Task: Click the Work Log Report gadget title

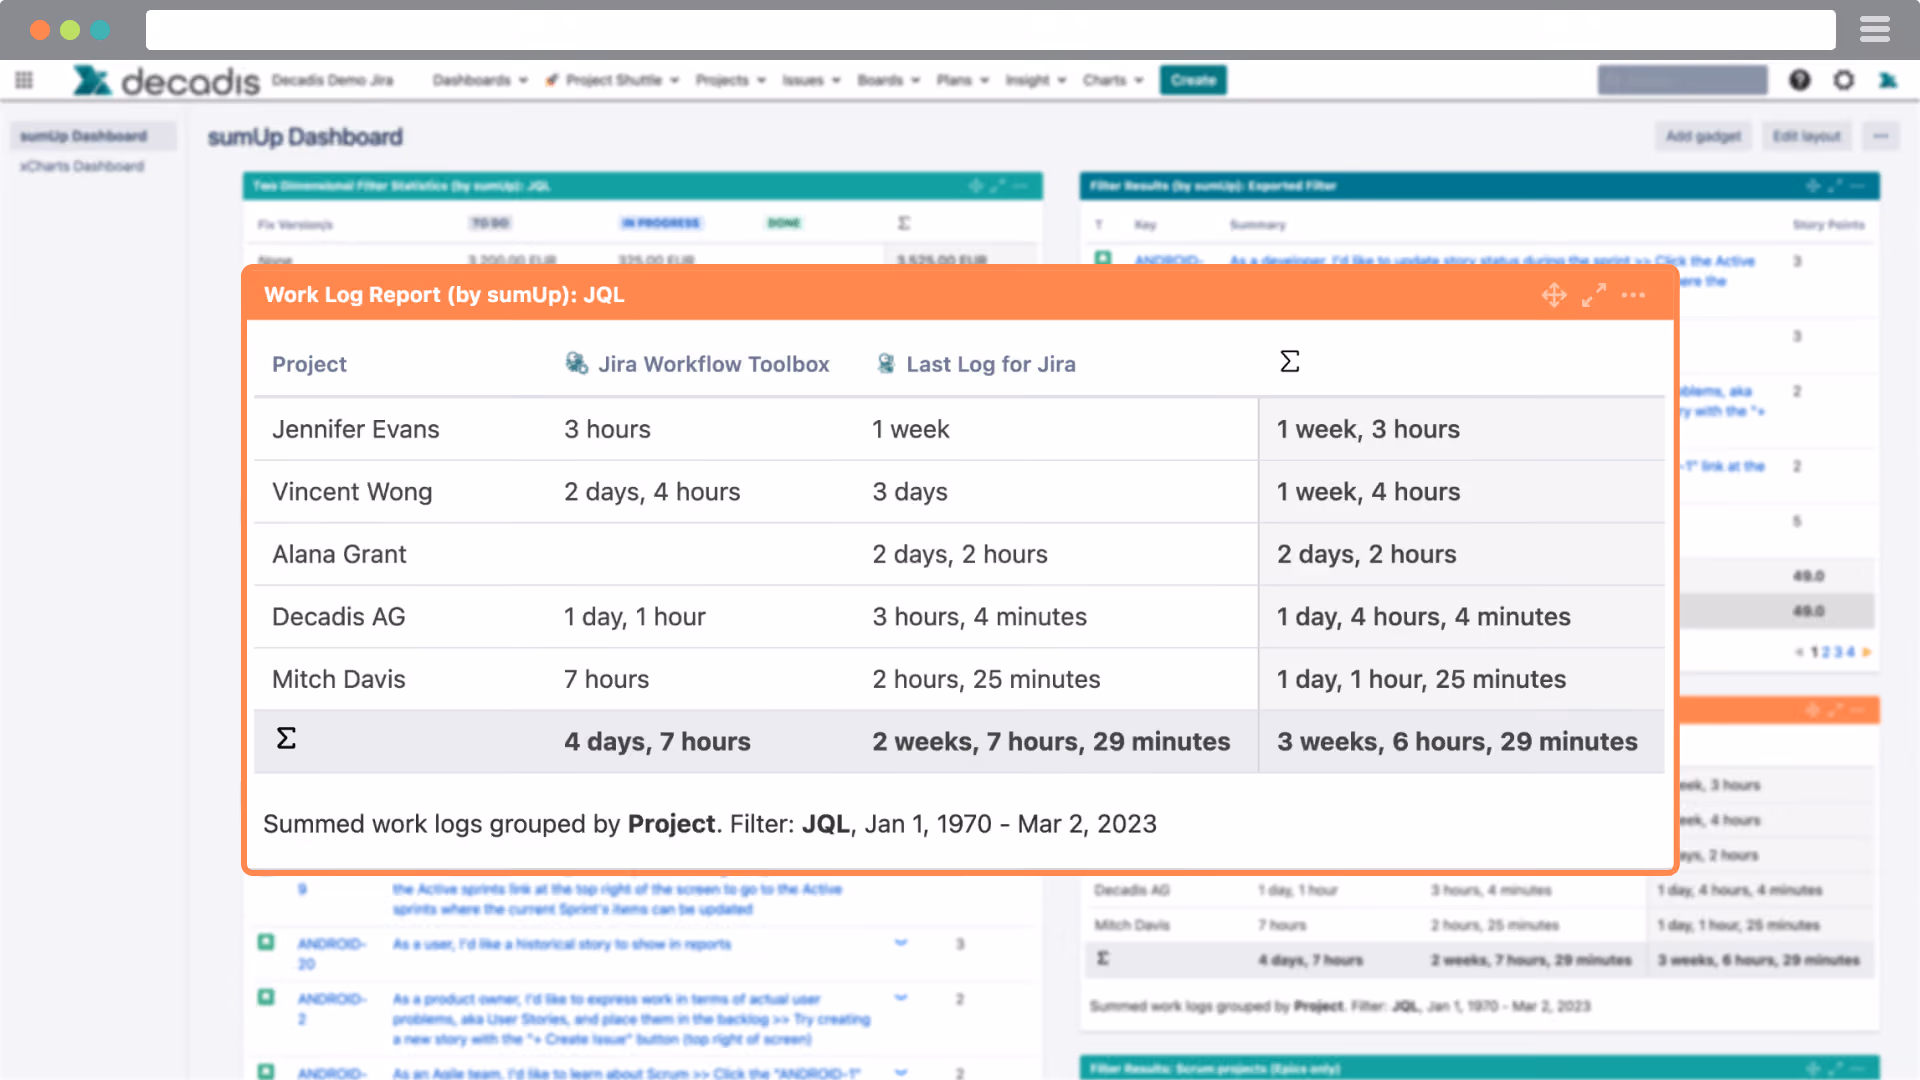Action: [x=444, y=295]
